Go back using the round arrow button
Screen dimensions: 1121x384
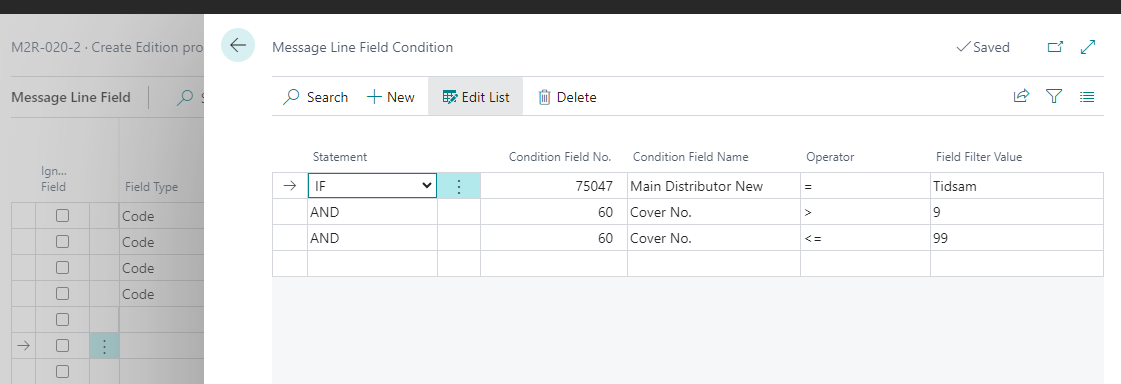pyautogui.click(x=238, y=45)
